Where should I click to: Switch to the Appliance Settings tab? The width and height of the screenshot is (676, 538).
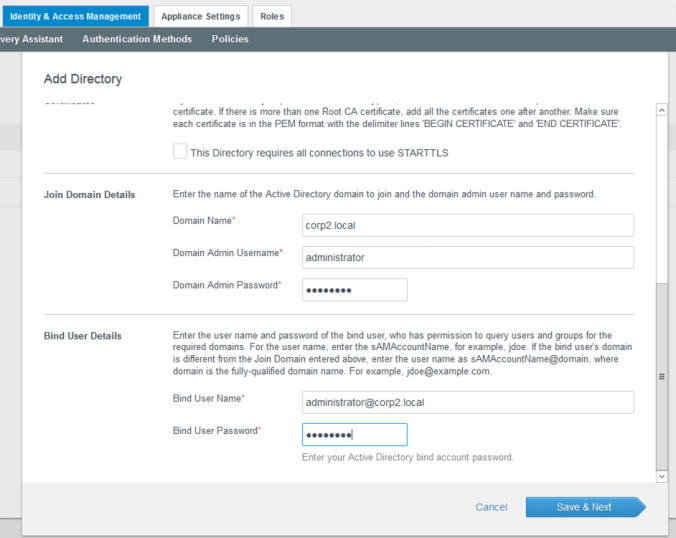click(201, 16)
